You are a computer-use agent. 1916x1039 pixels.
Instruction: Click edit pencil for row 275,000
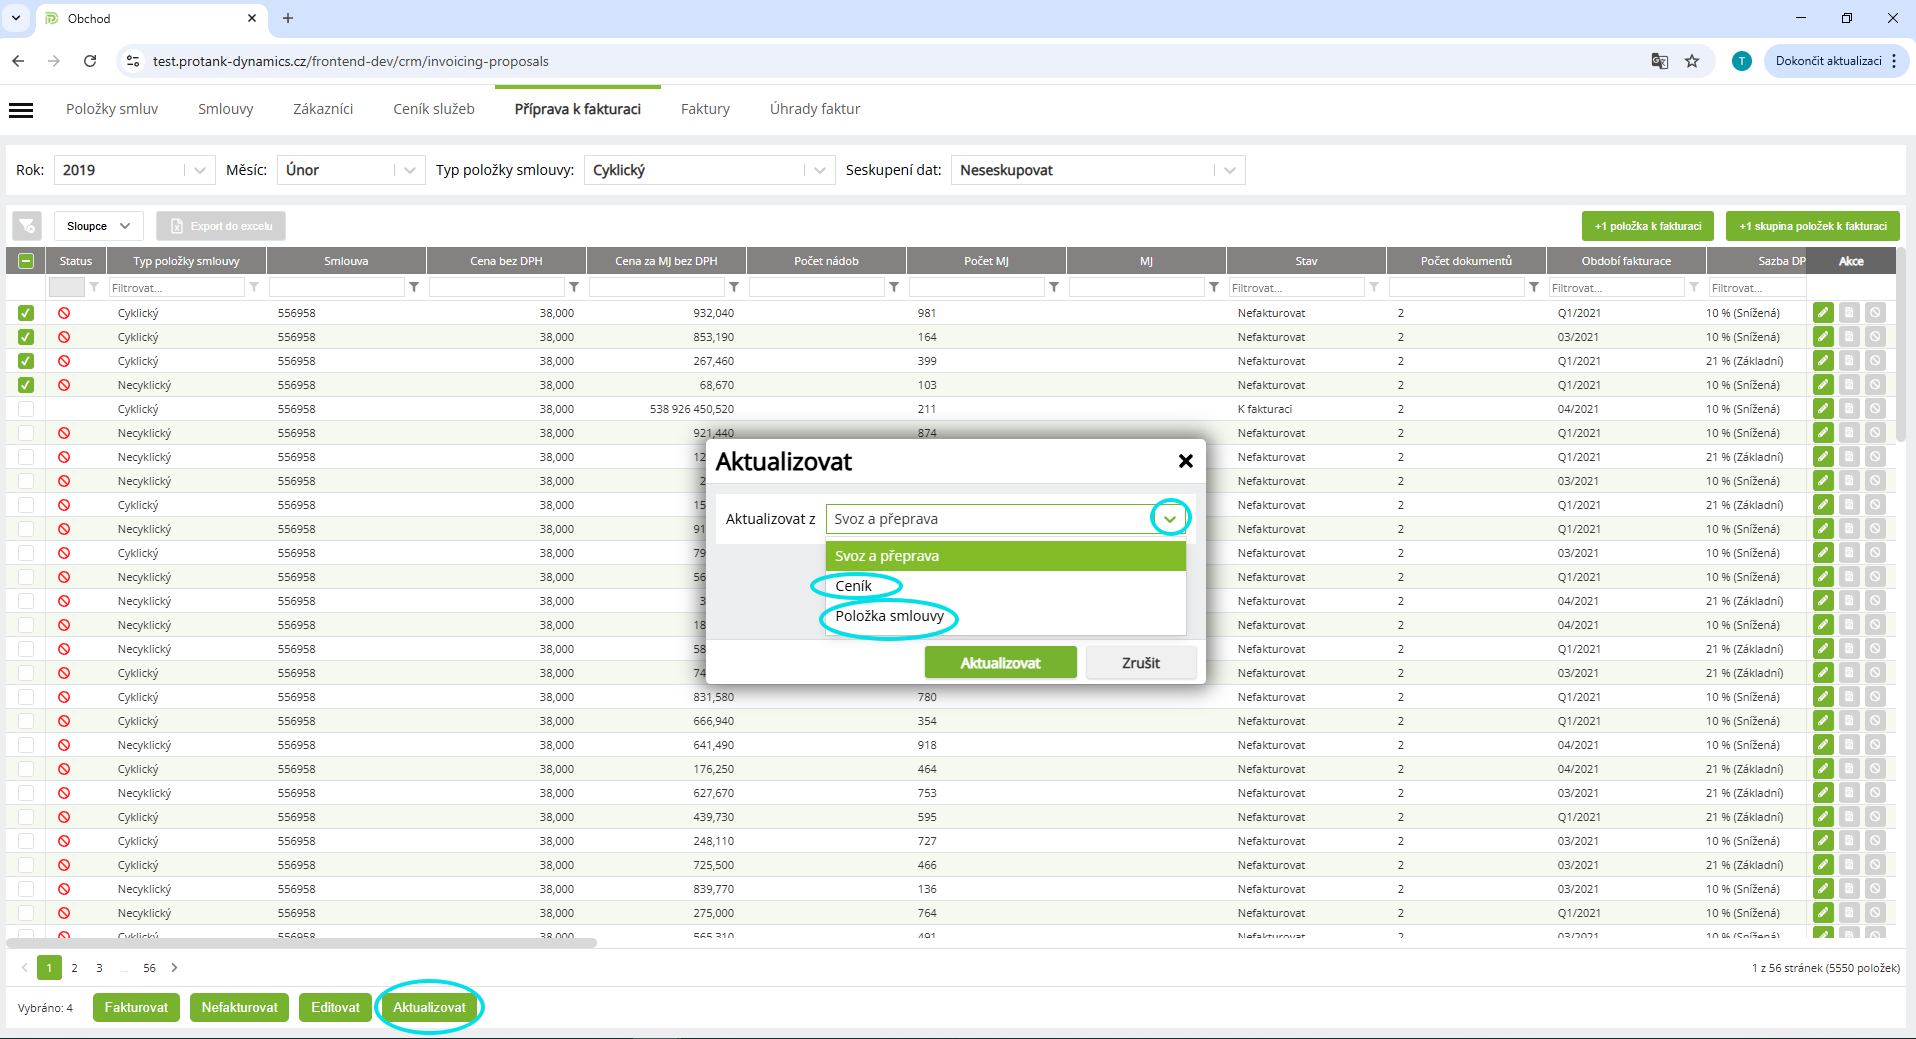click(x=1823, y=913)
